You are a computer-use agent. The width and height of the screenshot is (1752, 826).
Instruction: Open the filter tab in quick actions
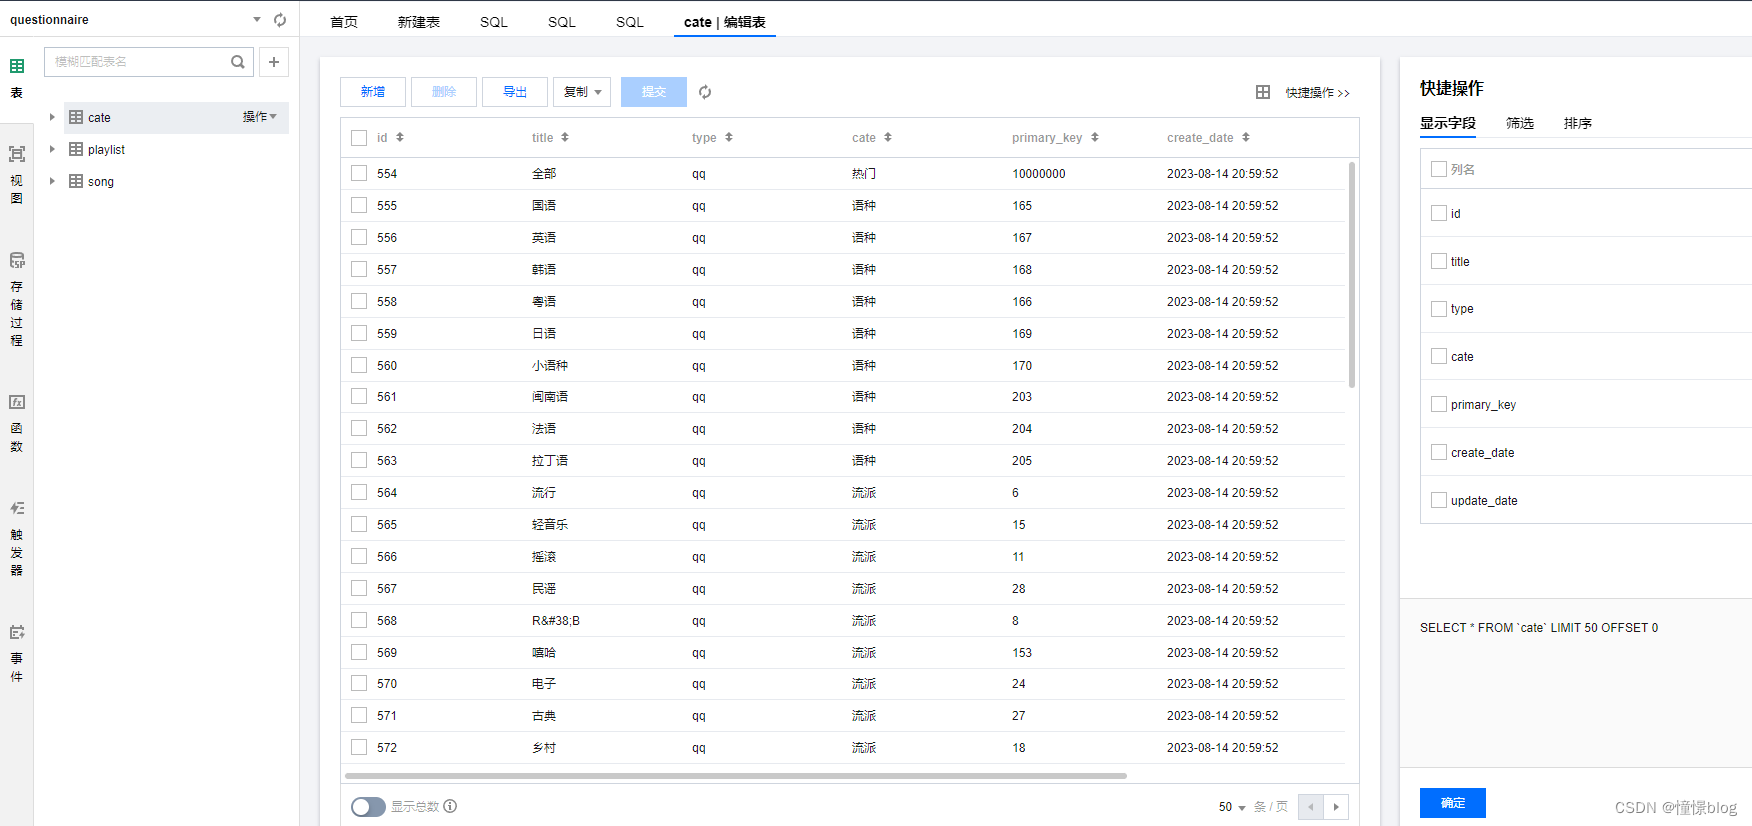point(1520,123)
